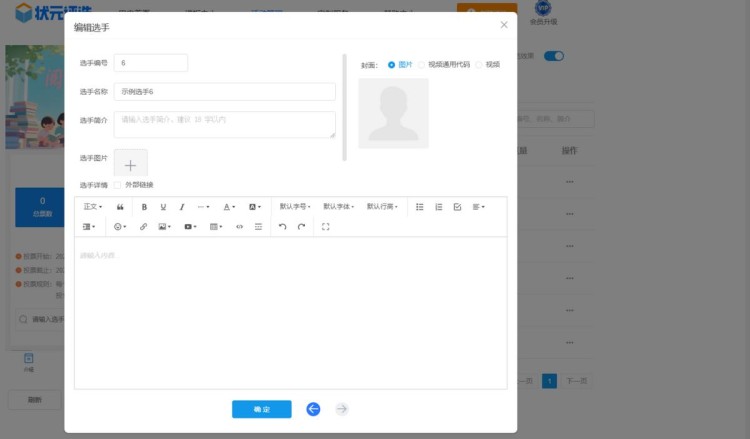This screenshot has width=750, height=439.
Task: Click the plus box to upload 选手图片
Action: pos(130,164)
